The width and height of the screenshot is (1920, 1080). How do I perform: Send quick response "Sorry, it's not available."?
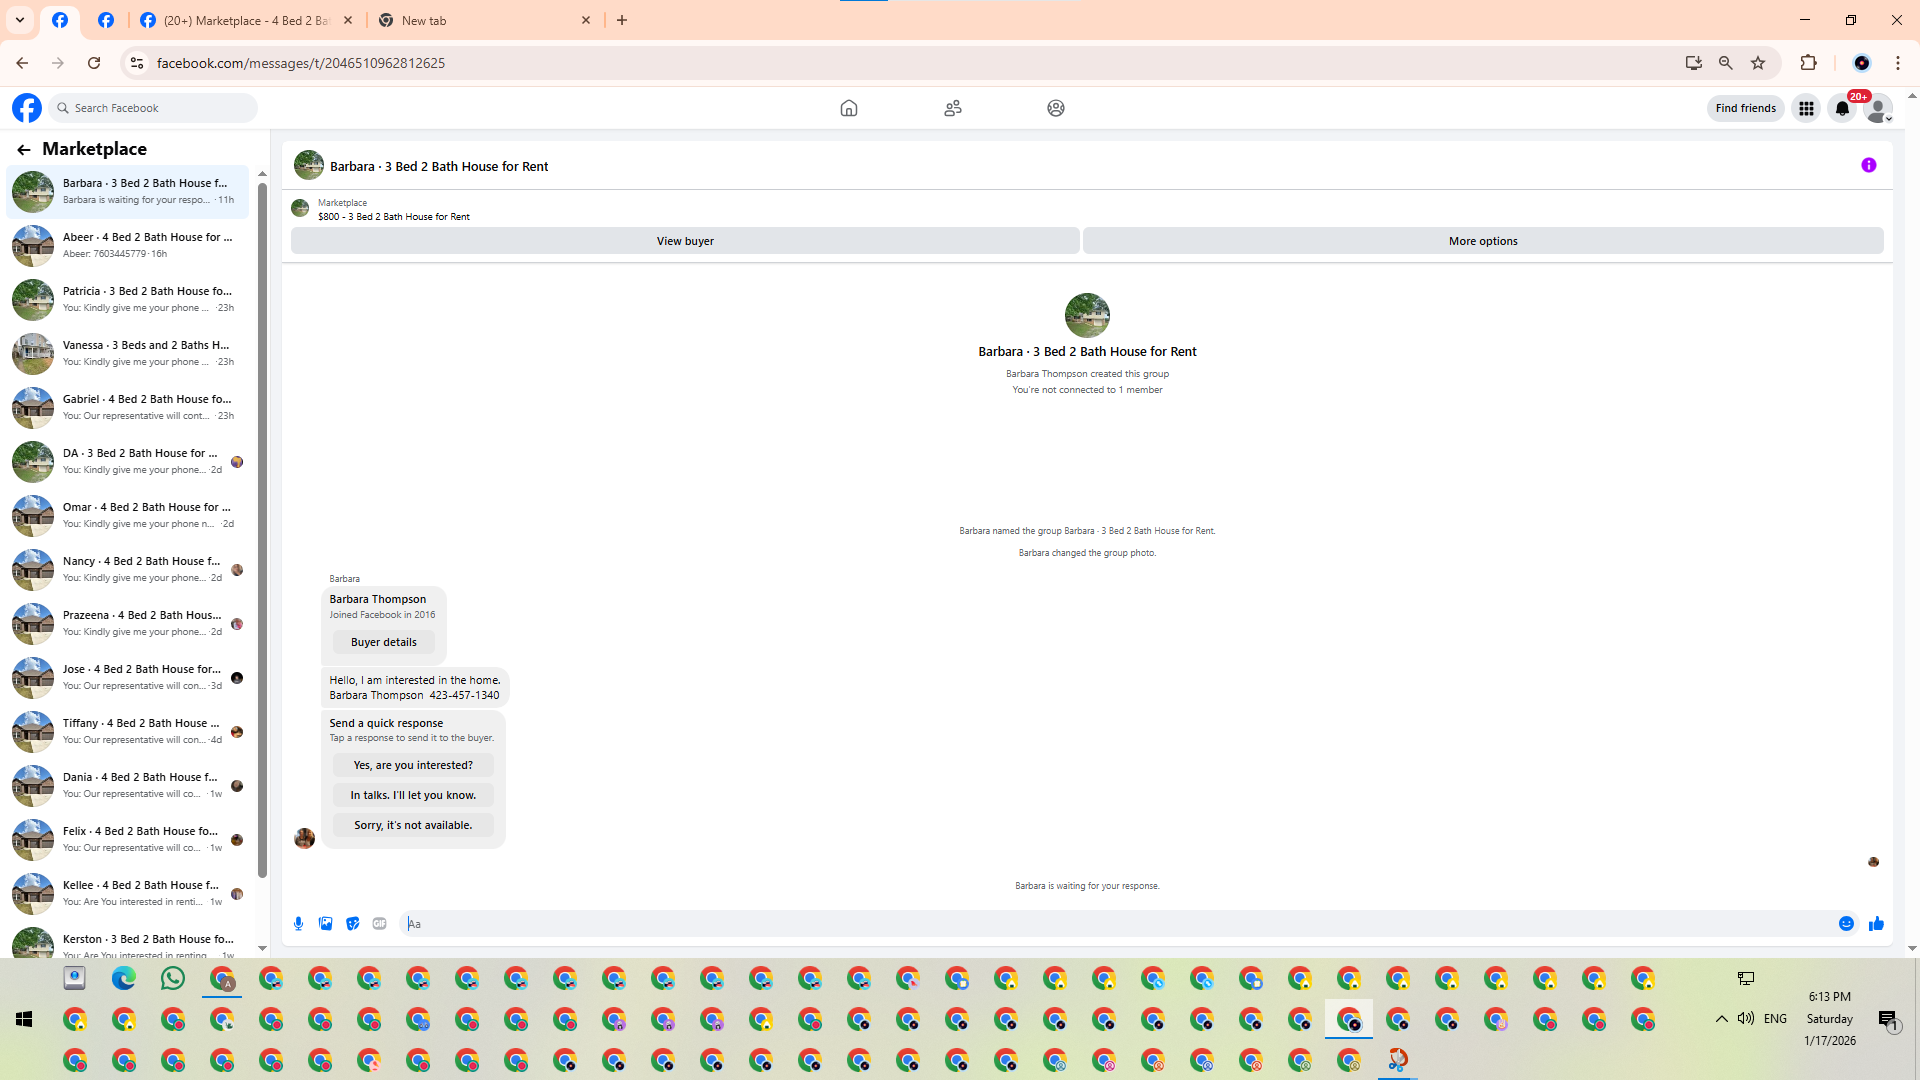tap(413, 825)
